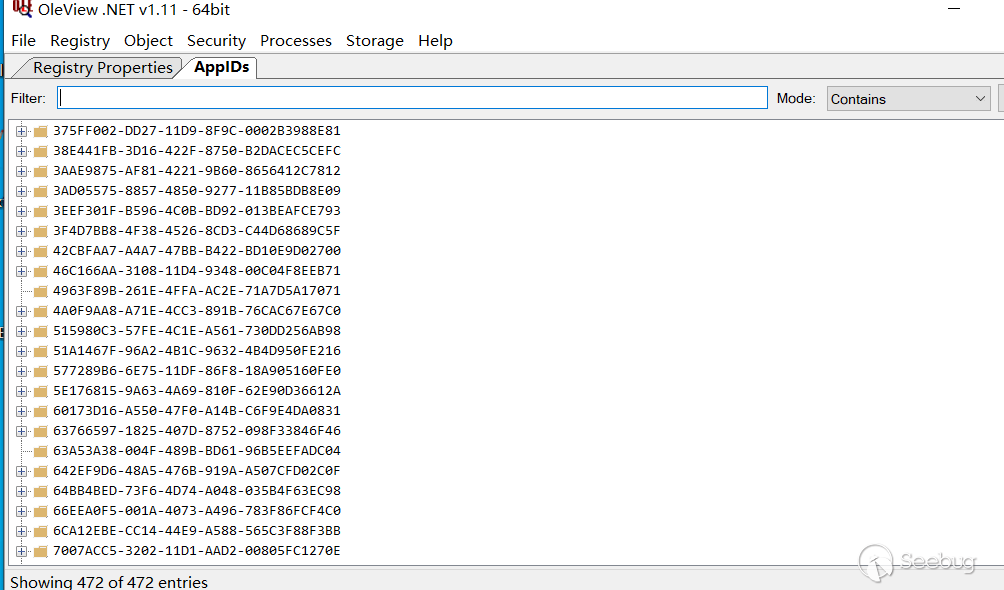Click folder icon of 4963F89B-261E-4FFA-AC2E-71A7D5A17071
Screen dimensions: 1004x590
coord(41,291)
